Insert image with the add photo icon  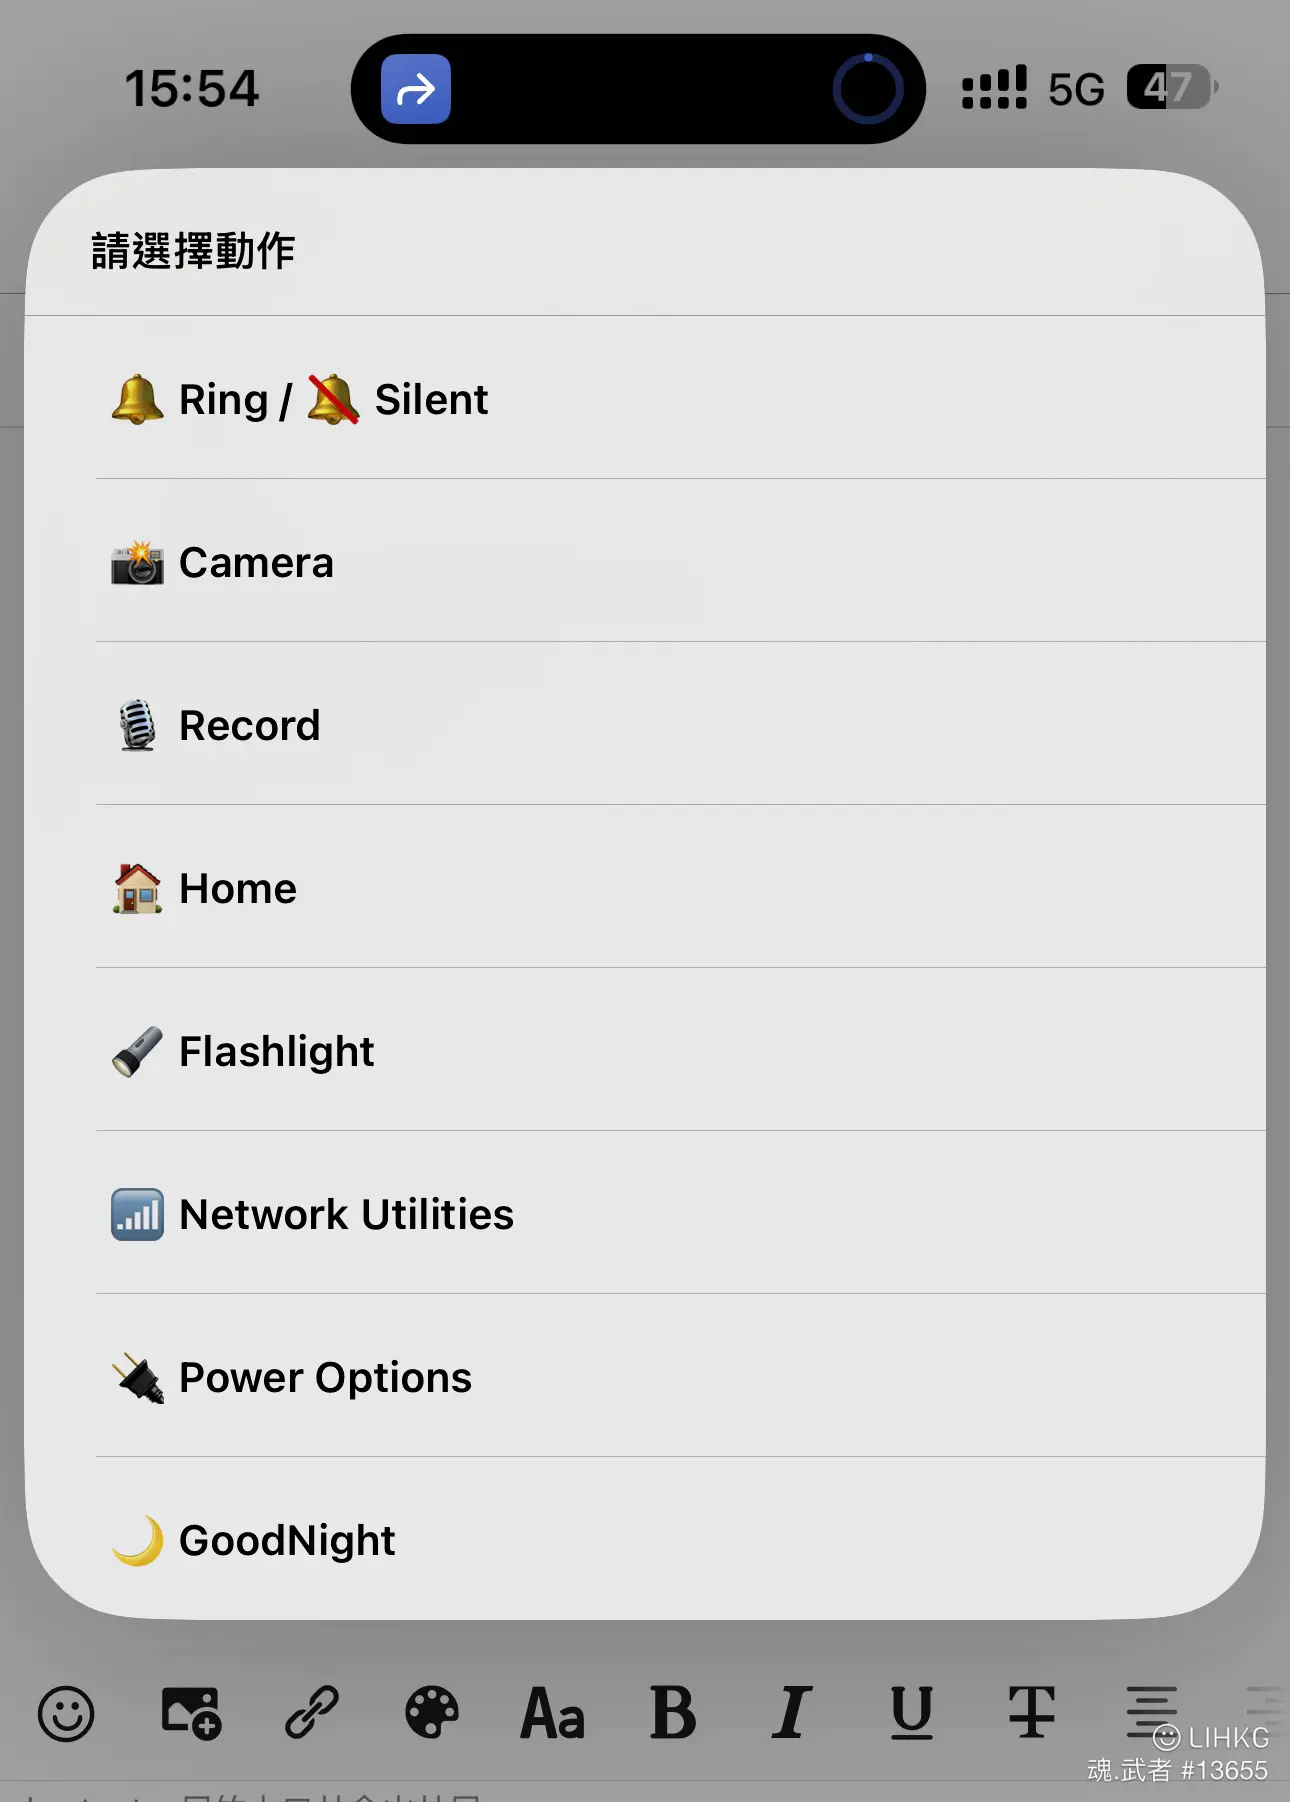(191, 1713)
